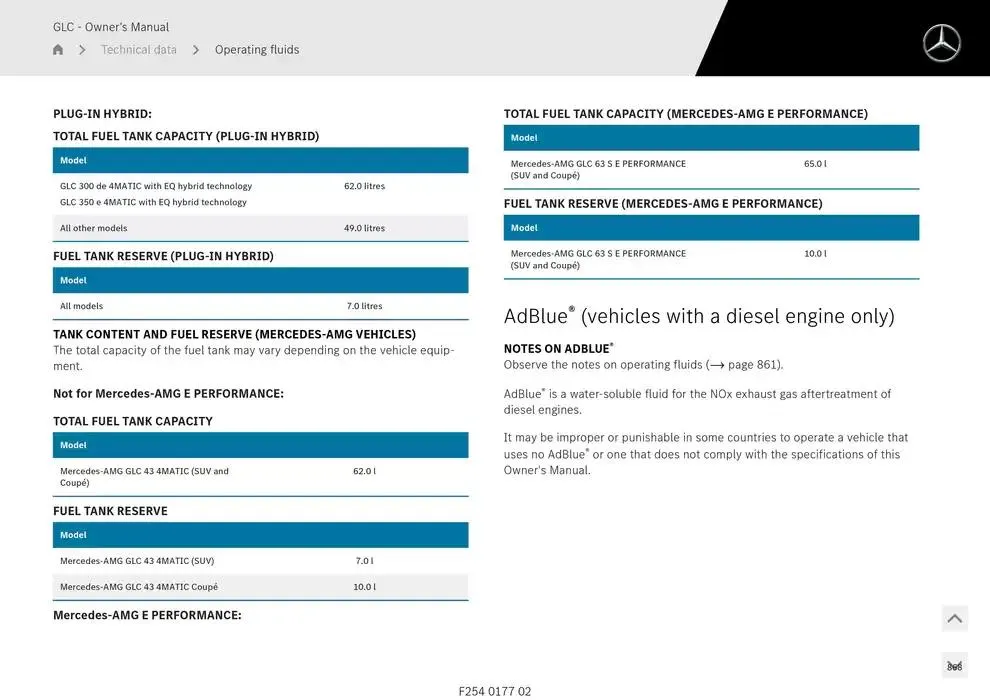The height and width of the screenshot is (700, 990).
Task: Click the Model header of plug-in hybrid capacity table
Action: click(260, 160)
